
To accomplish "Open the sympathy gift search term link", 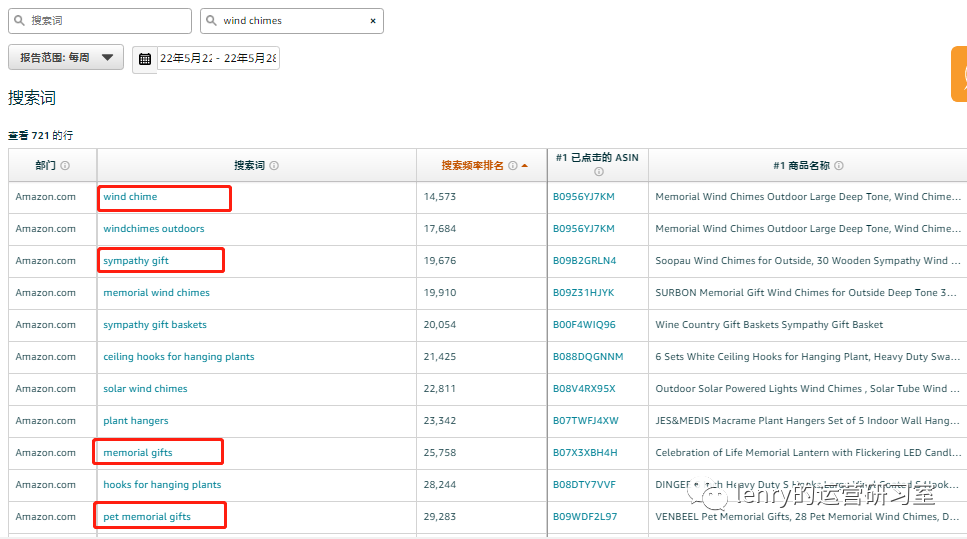I will (136, 261).
